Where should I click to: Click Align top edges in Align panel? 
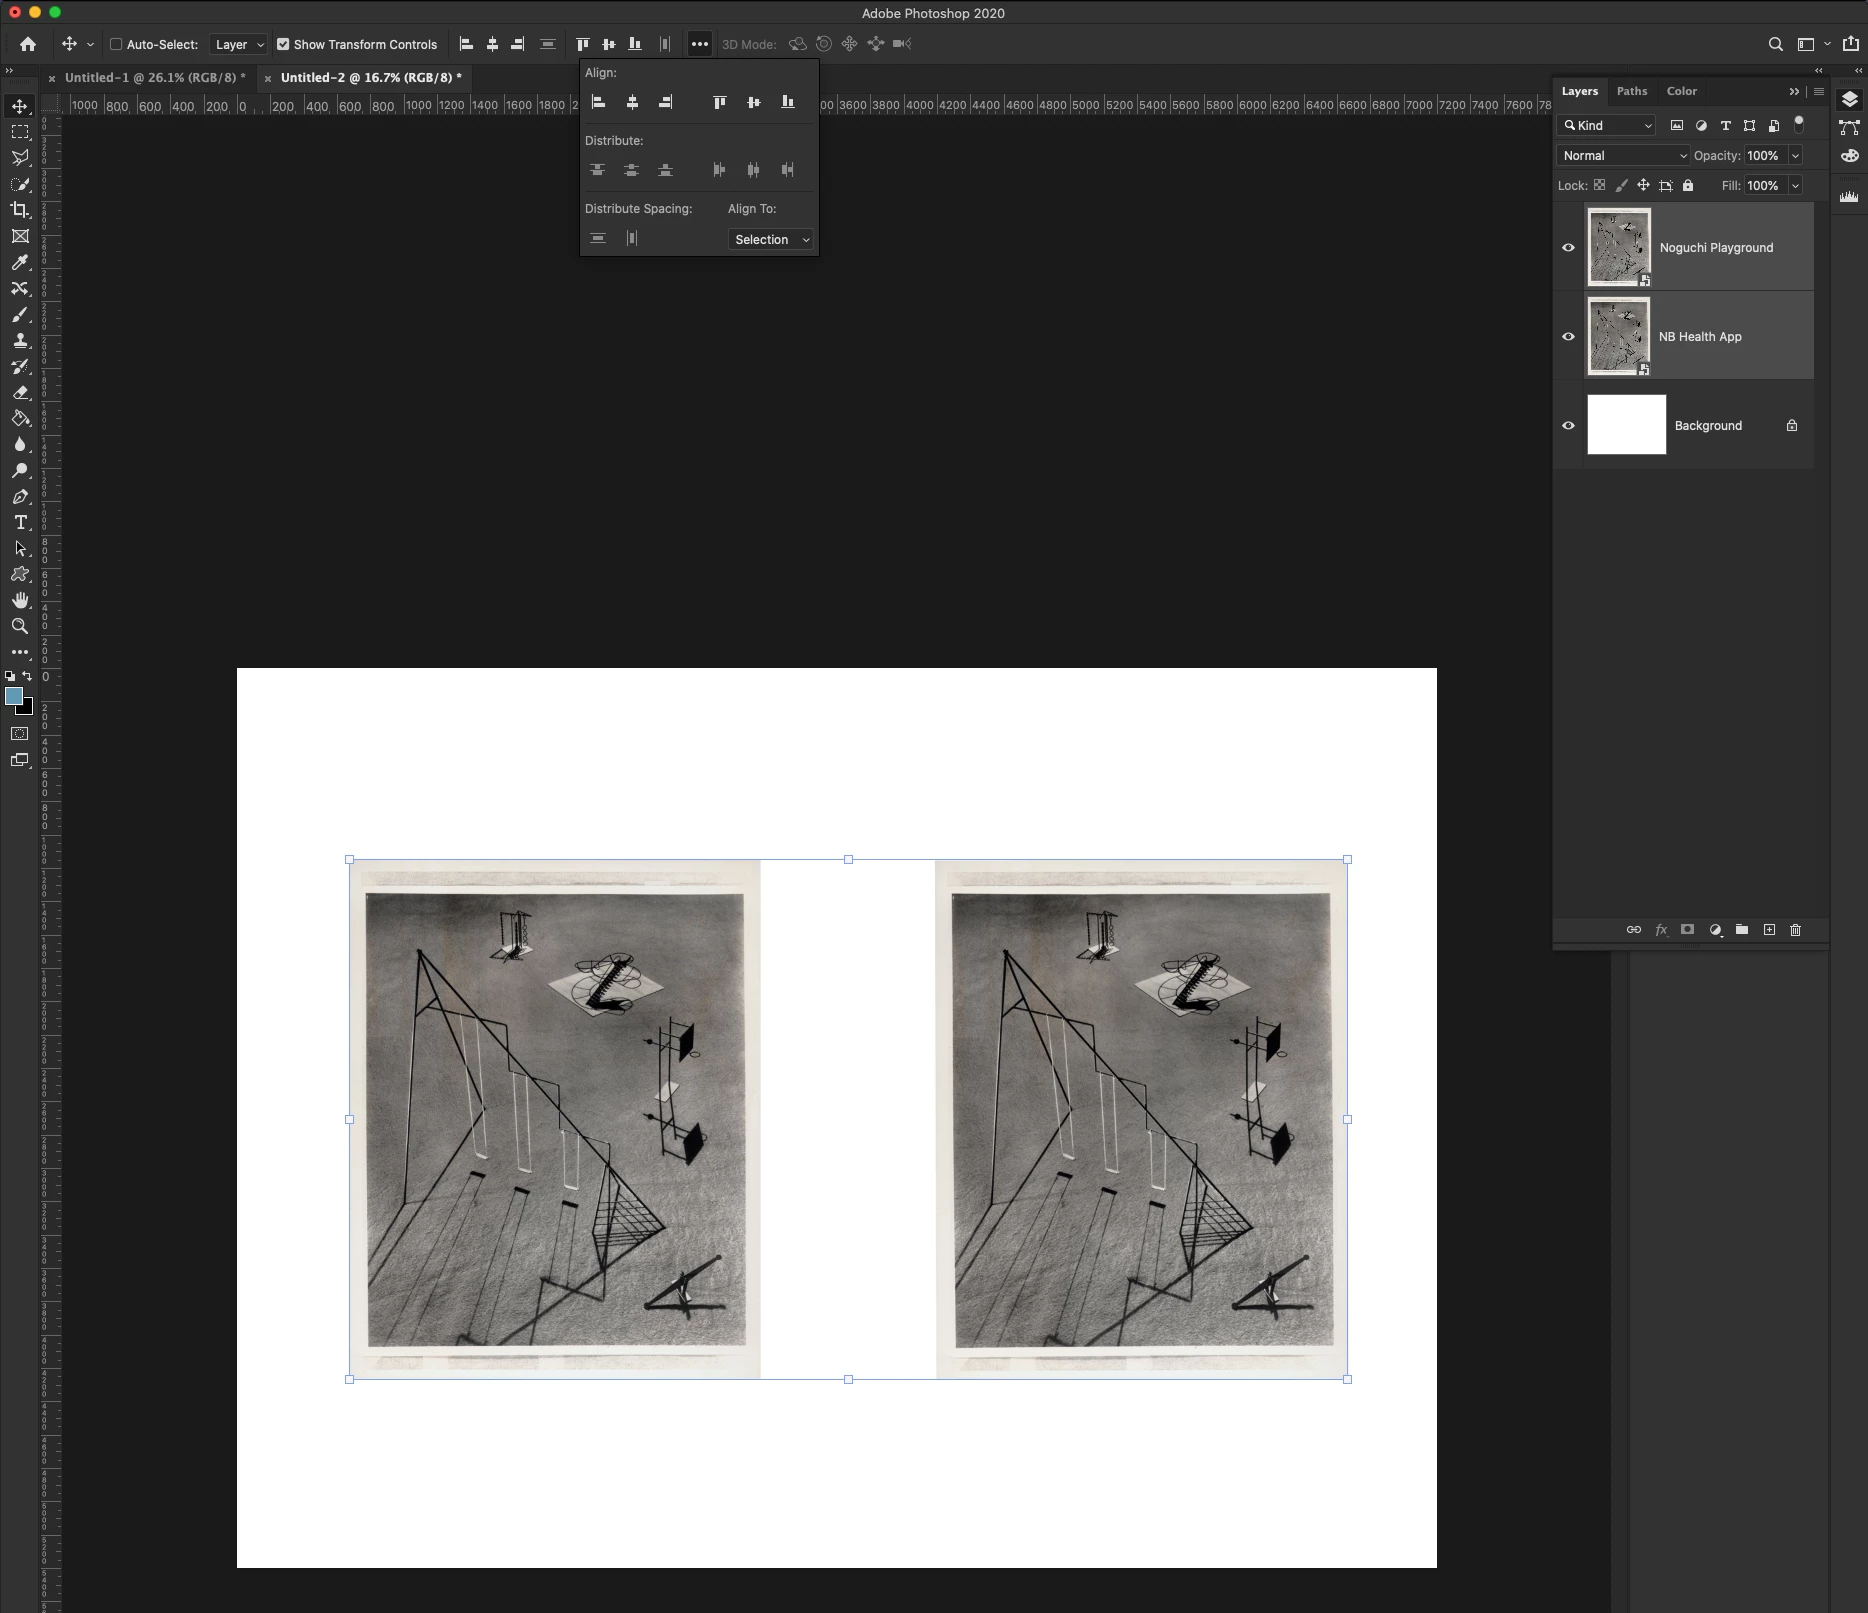click(x=720, y=102)
